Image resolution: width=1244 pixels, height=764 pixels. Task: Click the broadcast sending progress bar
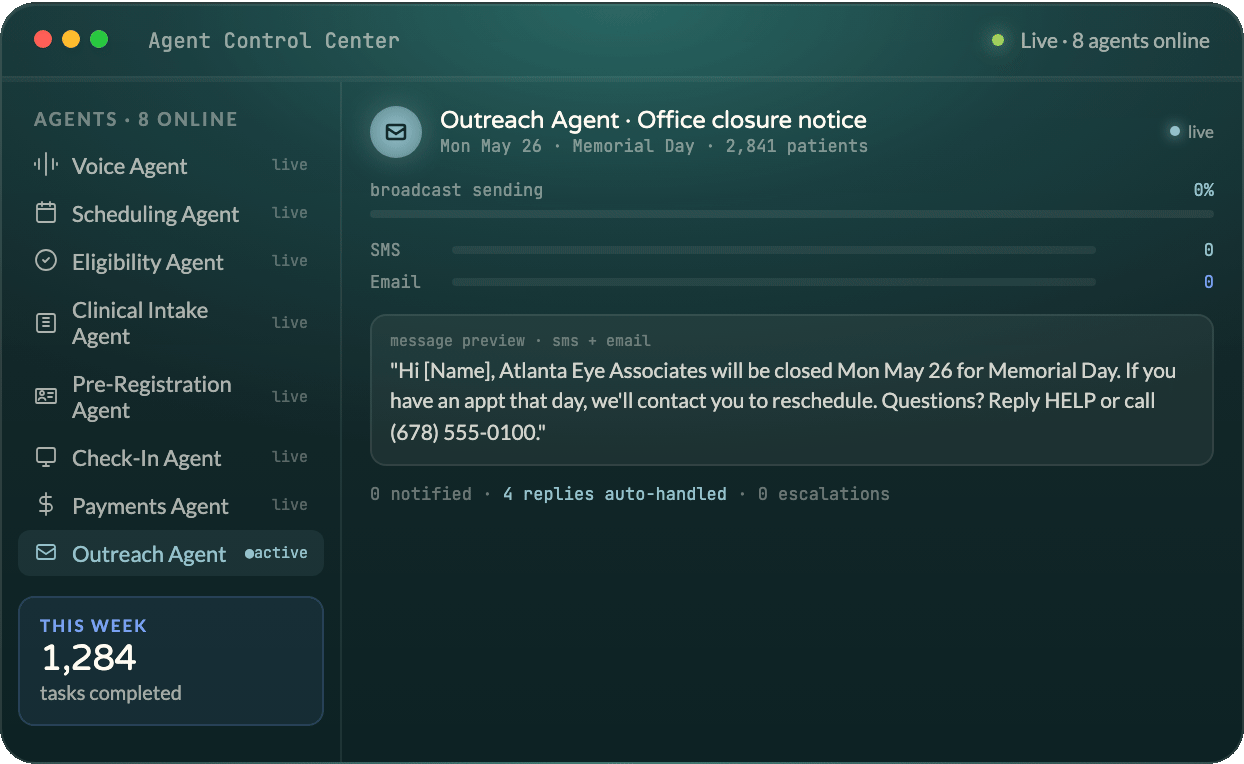(792, 214)
